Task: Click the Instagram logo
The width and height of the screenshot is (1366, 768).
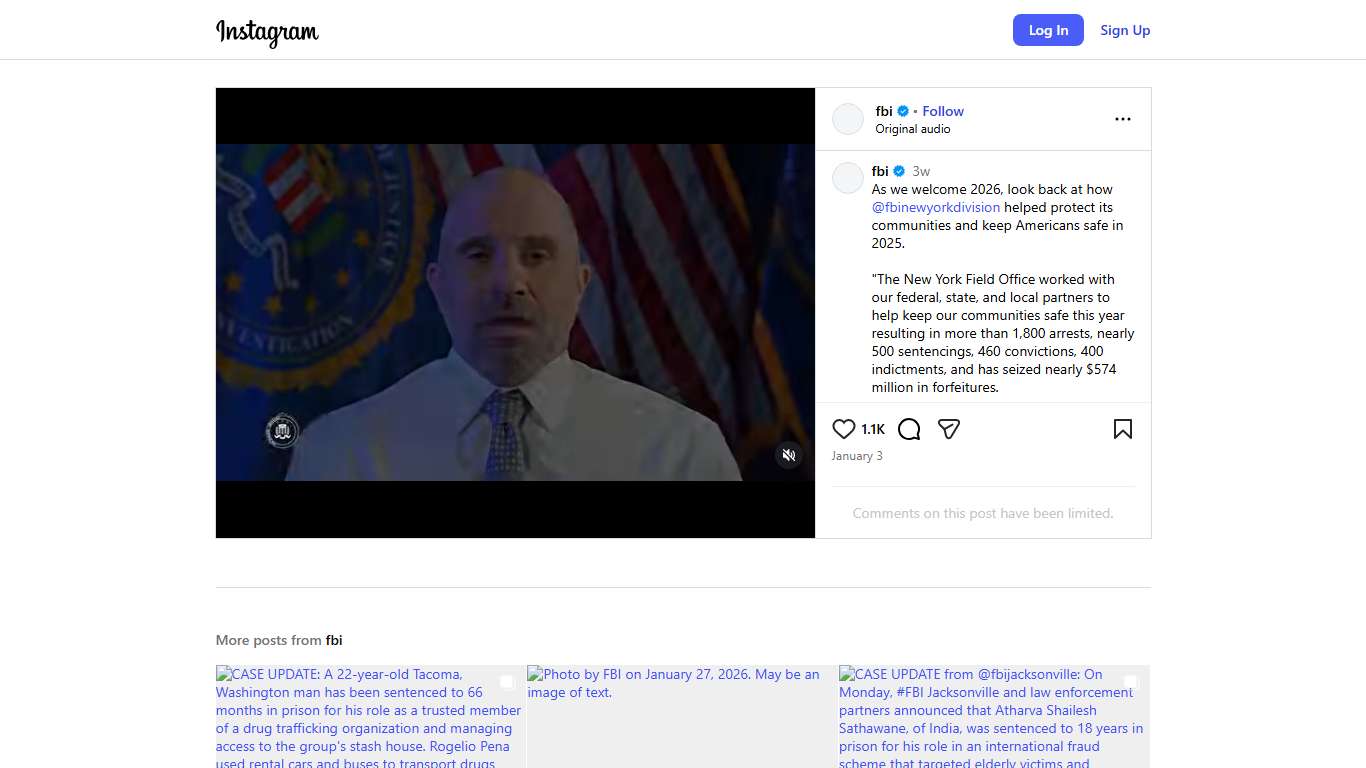Action: (x=267, y=31)
